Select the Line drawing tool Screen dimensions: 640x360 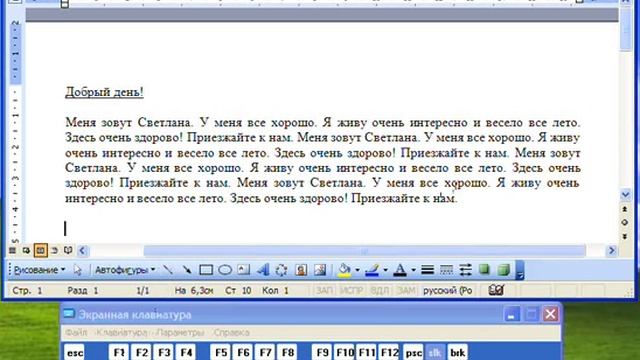point(168,270)
